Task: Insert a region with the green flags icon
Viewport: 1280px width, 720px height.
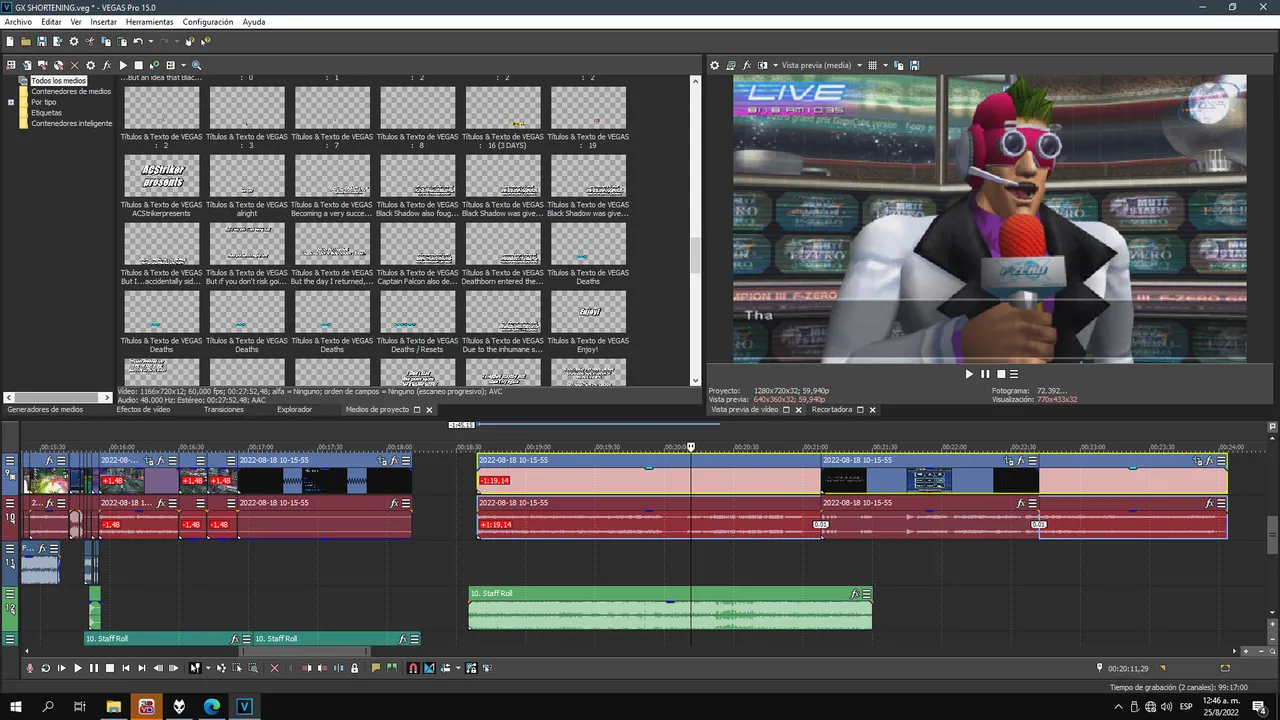Action: 392,668
